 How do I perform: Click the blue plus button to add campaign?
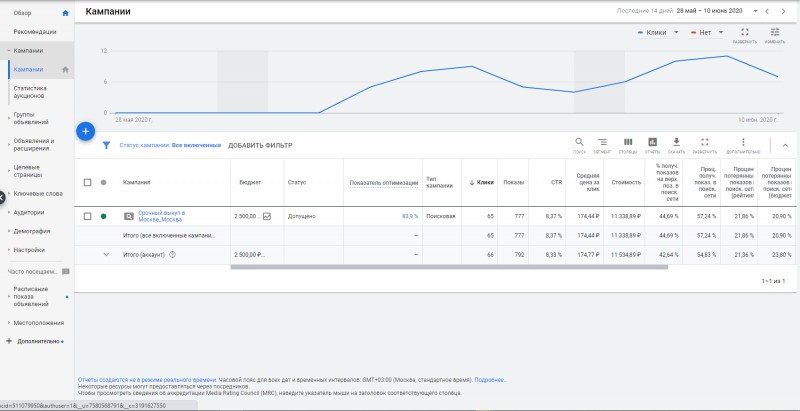click(85, 131)
